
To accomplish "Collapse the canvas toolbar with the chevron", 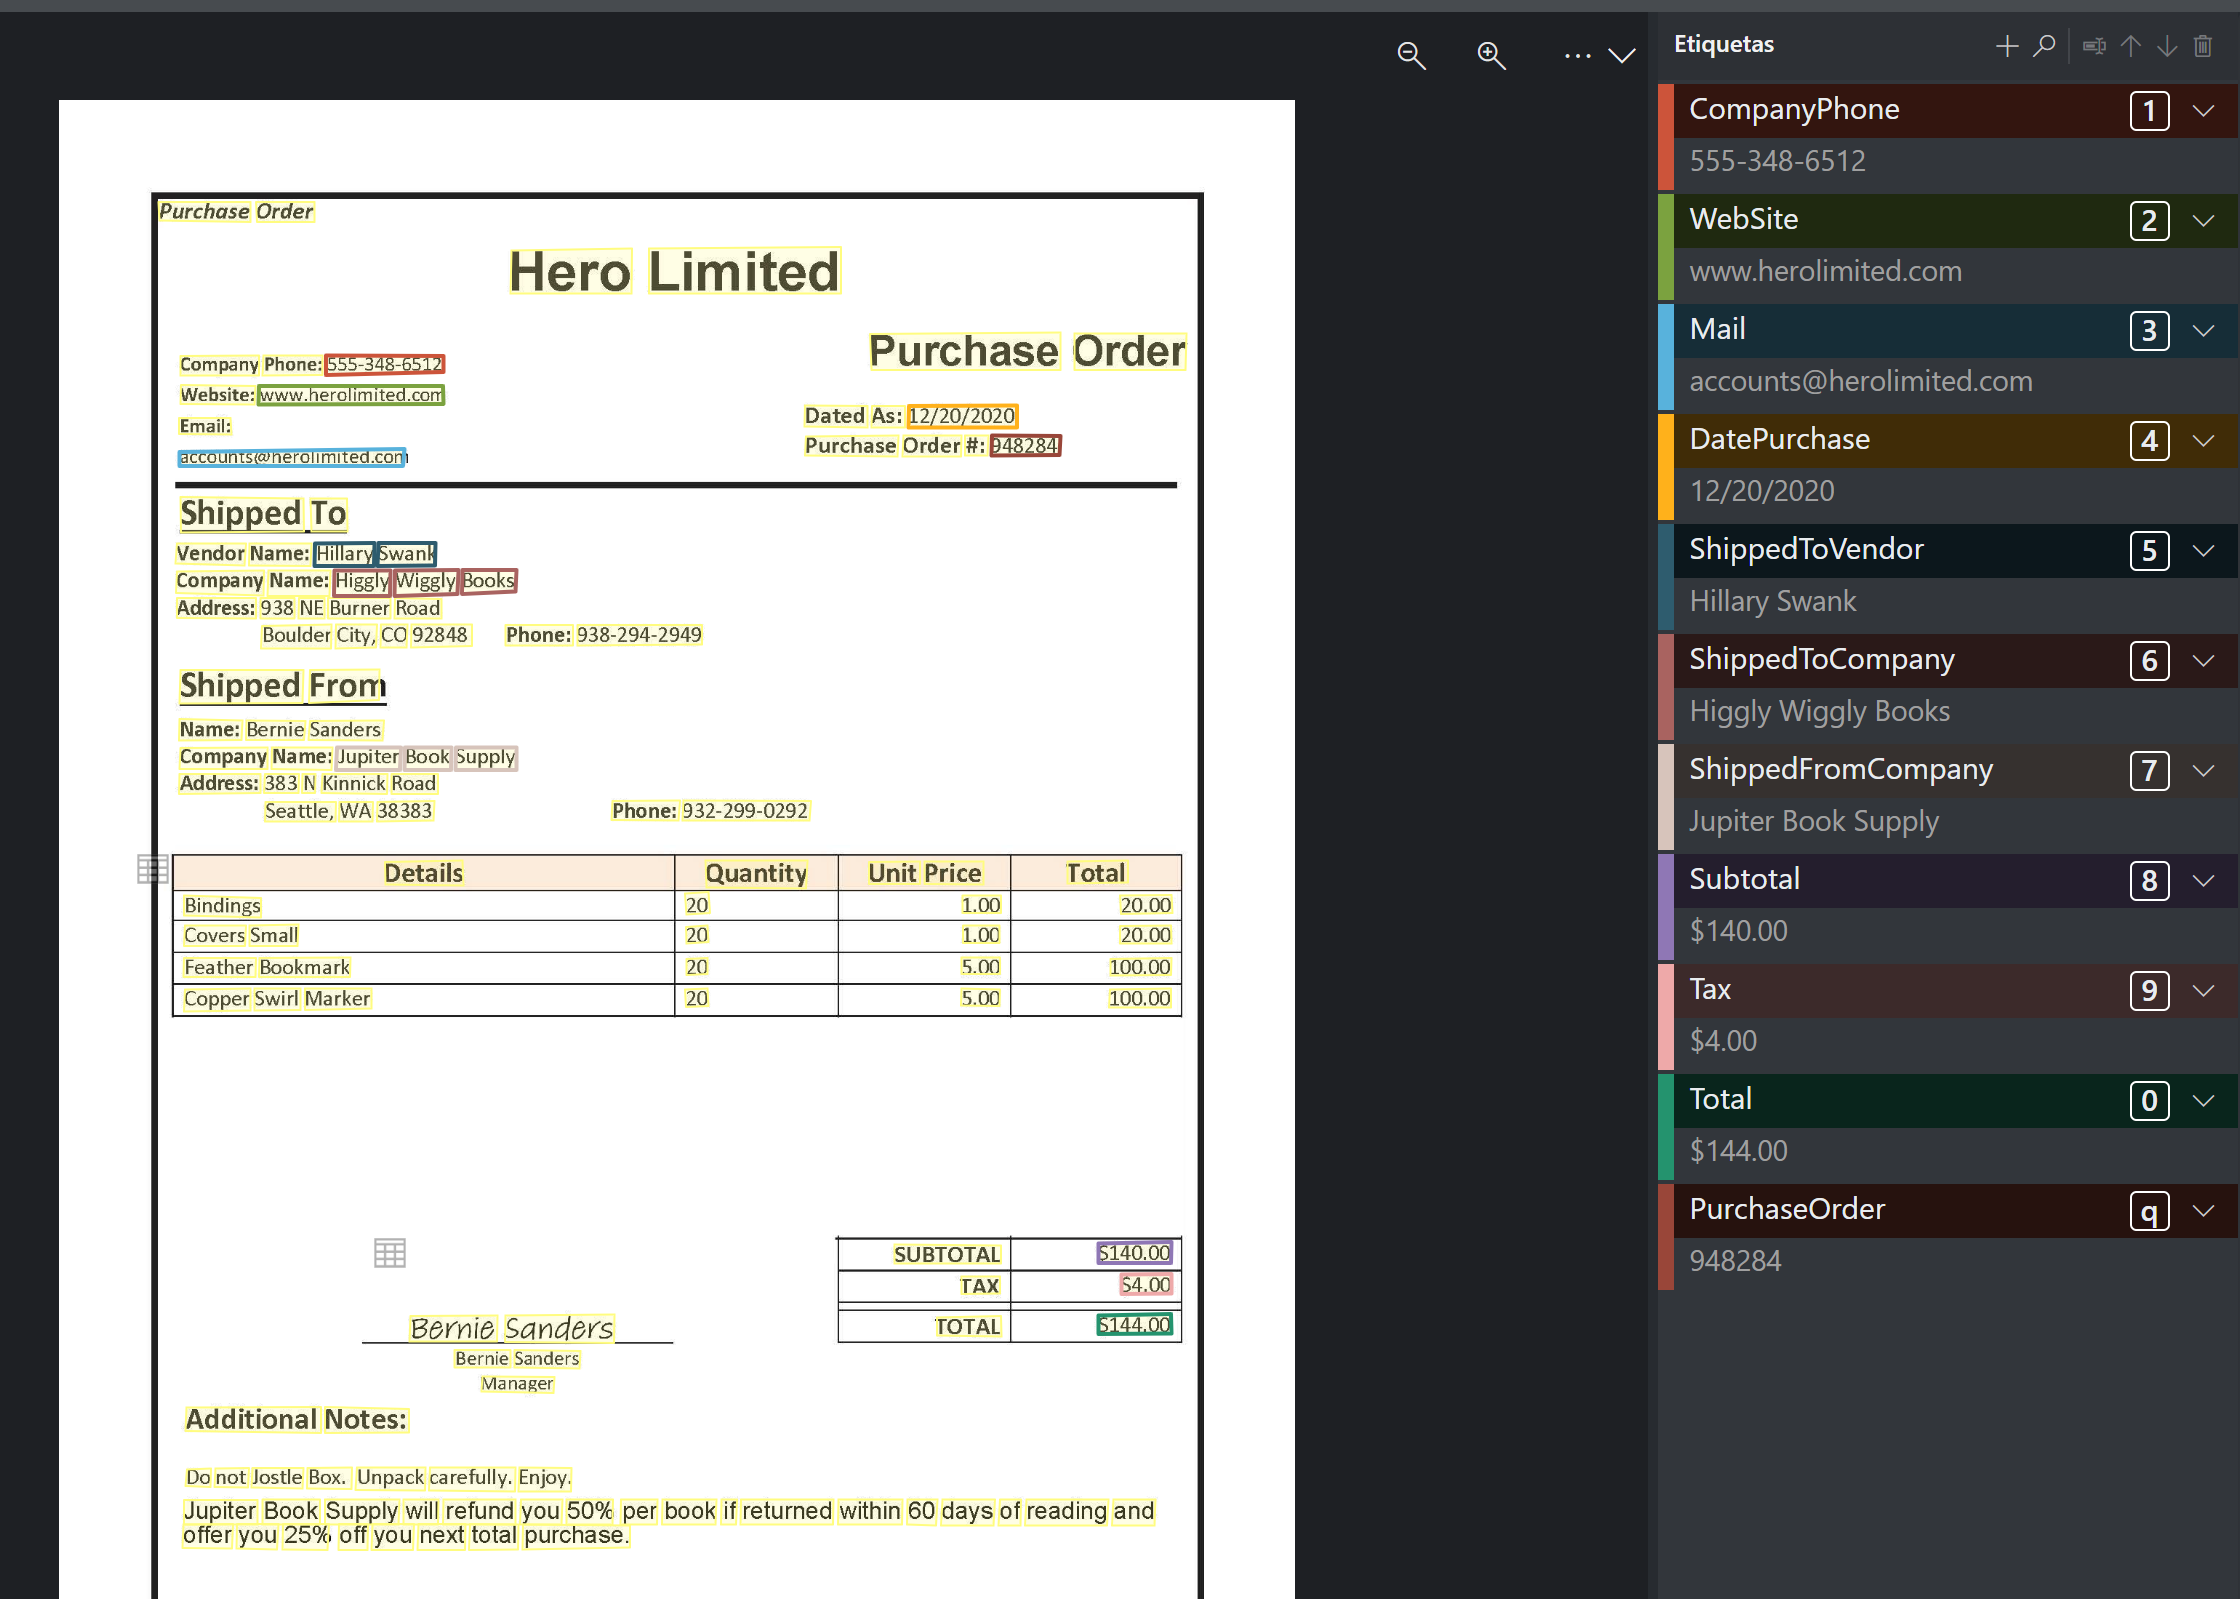I will pyautogui.click(x=1621, y=56).
